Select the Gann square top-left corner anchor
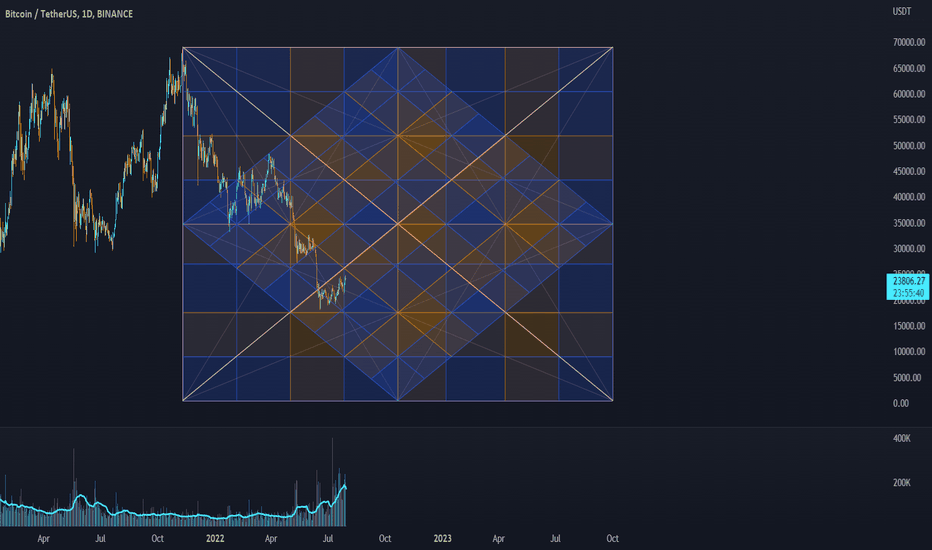 coord(182,48)
